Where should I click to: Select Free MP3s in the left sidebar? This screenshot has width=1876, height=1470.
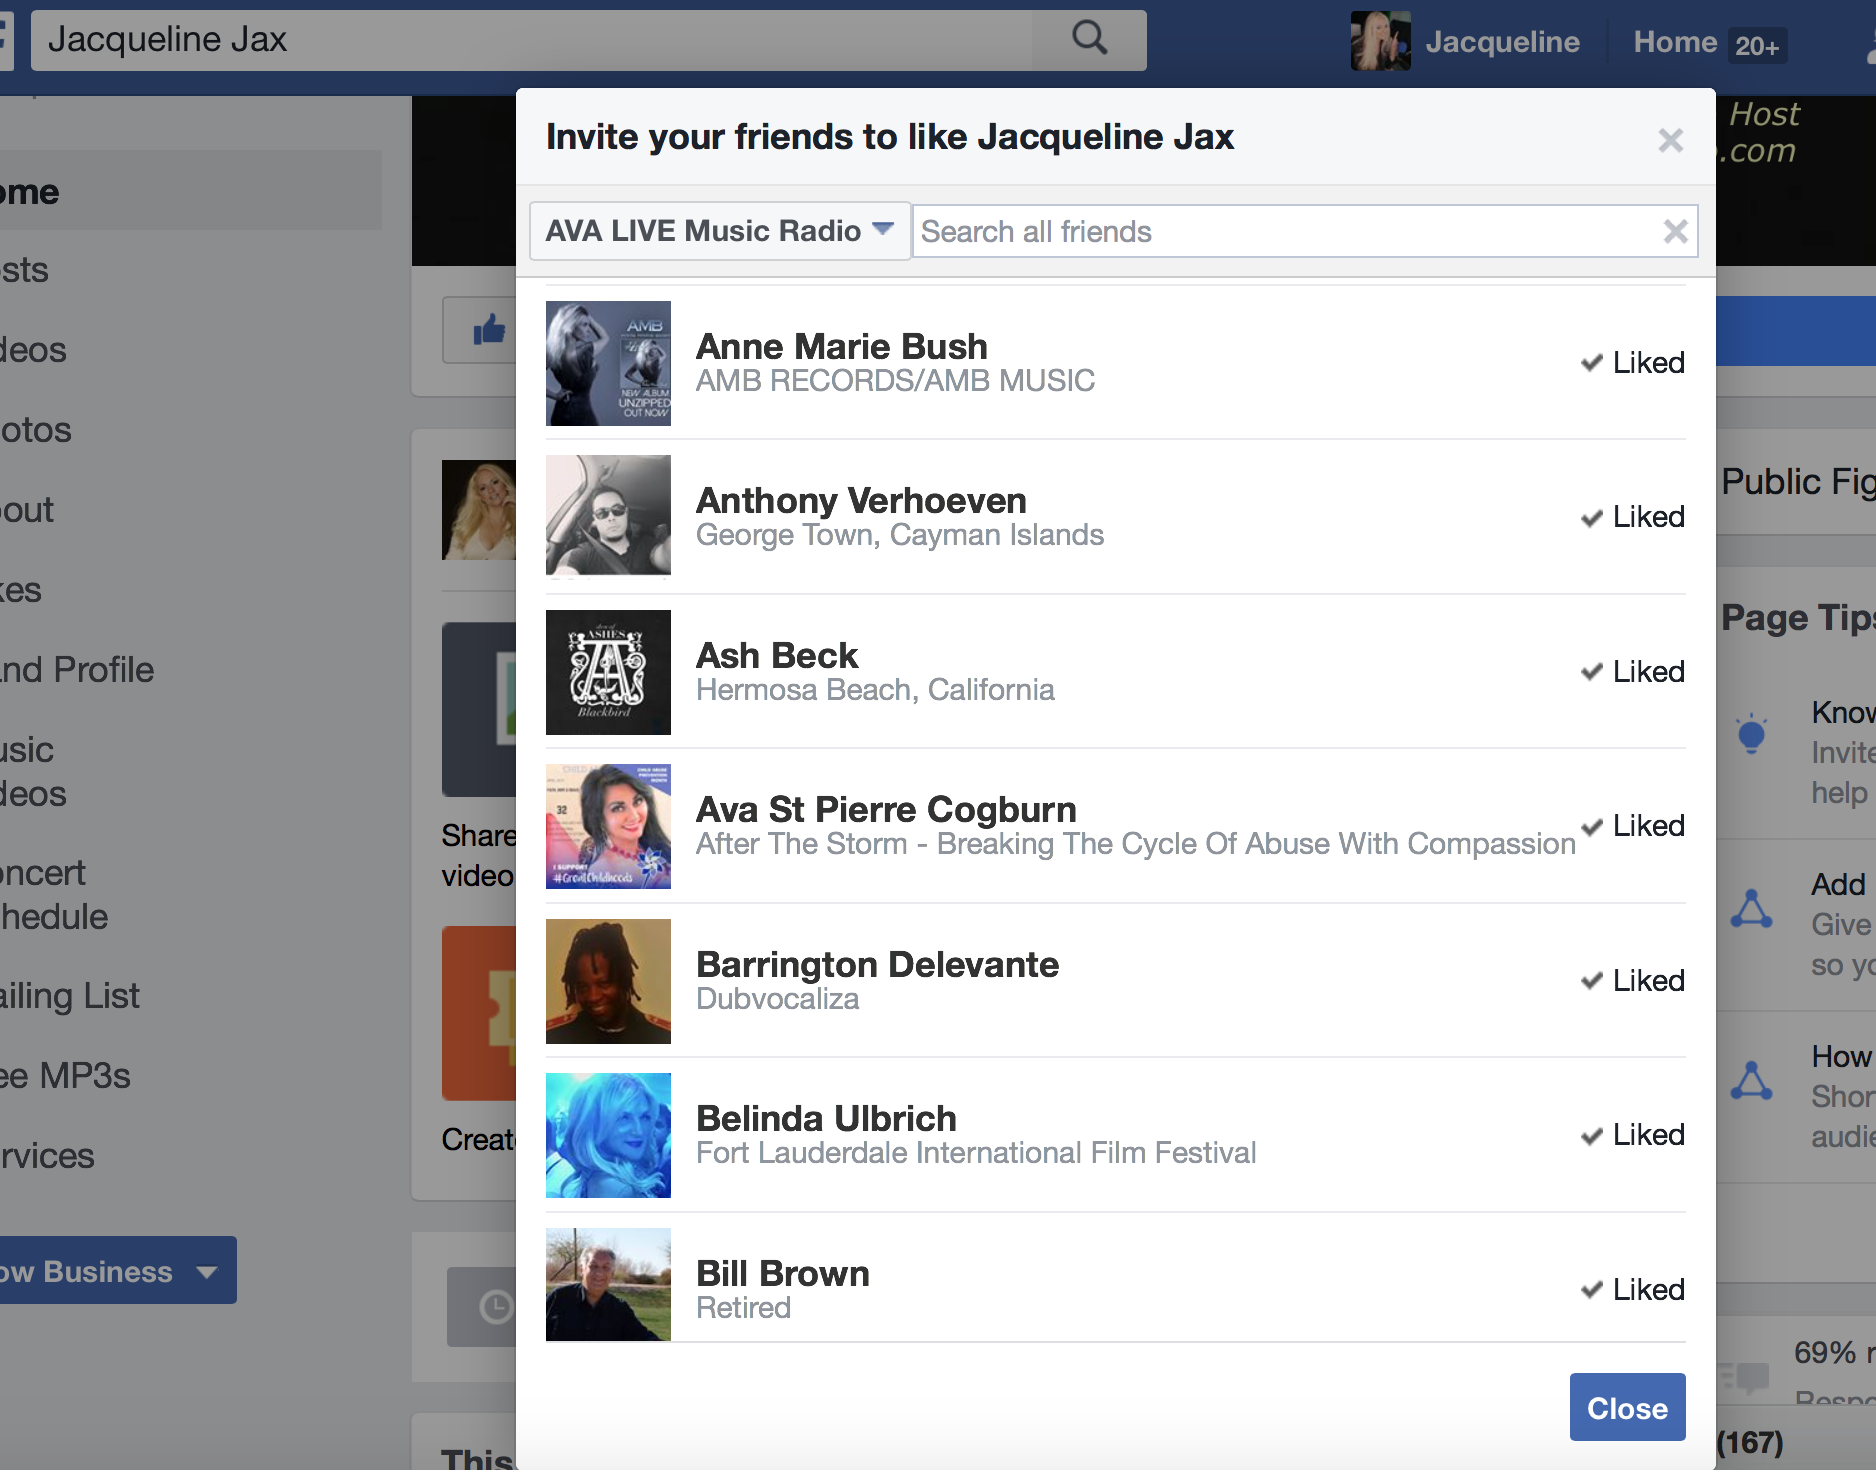(x=65, y=1076)
